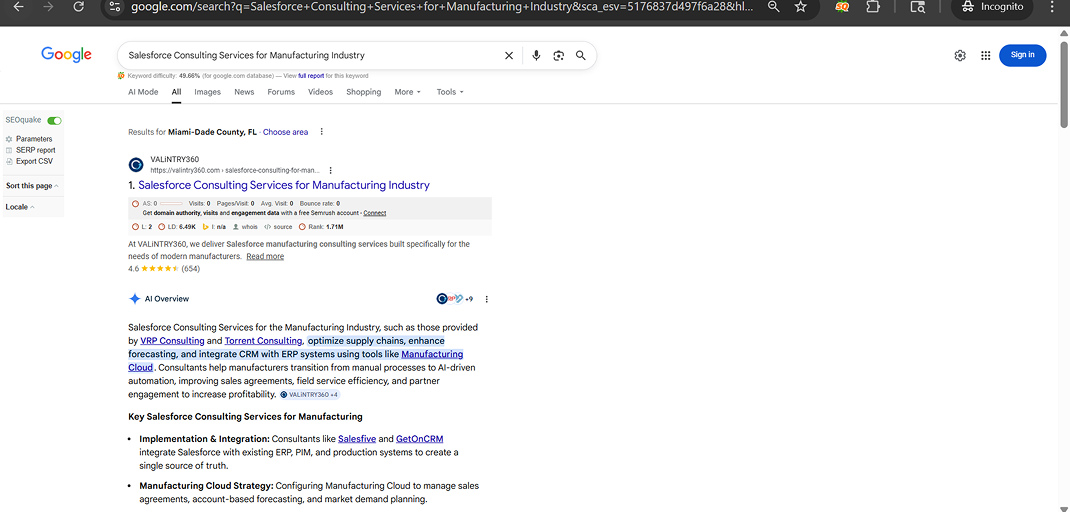Click the Choose area link
This screenshot has height=512, width=1070.
285,132
